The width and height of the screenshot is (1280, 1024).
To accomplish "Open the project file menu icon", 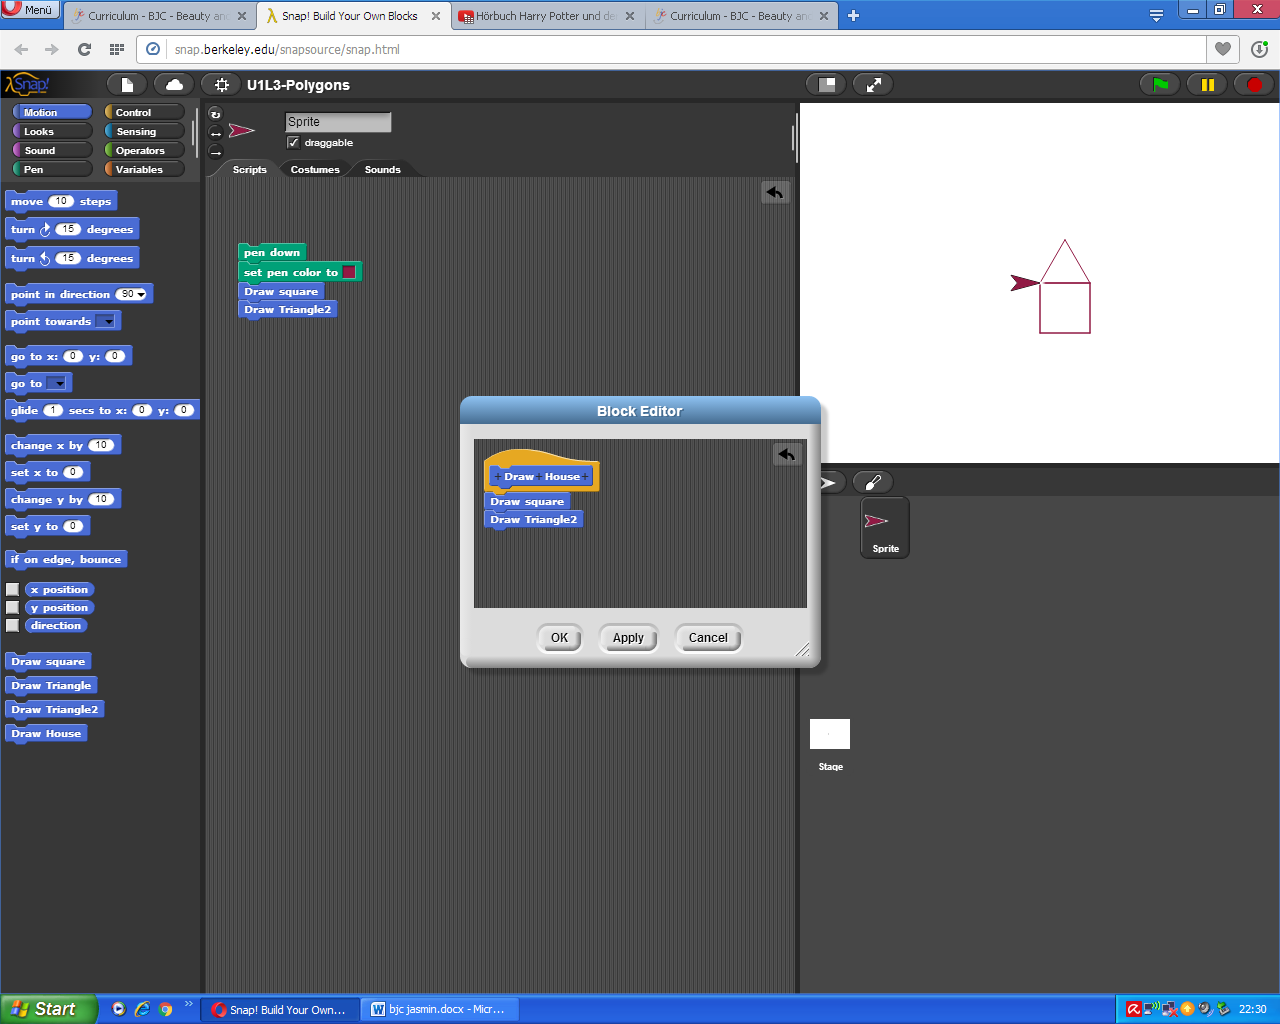I will (x=127, y=85).
